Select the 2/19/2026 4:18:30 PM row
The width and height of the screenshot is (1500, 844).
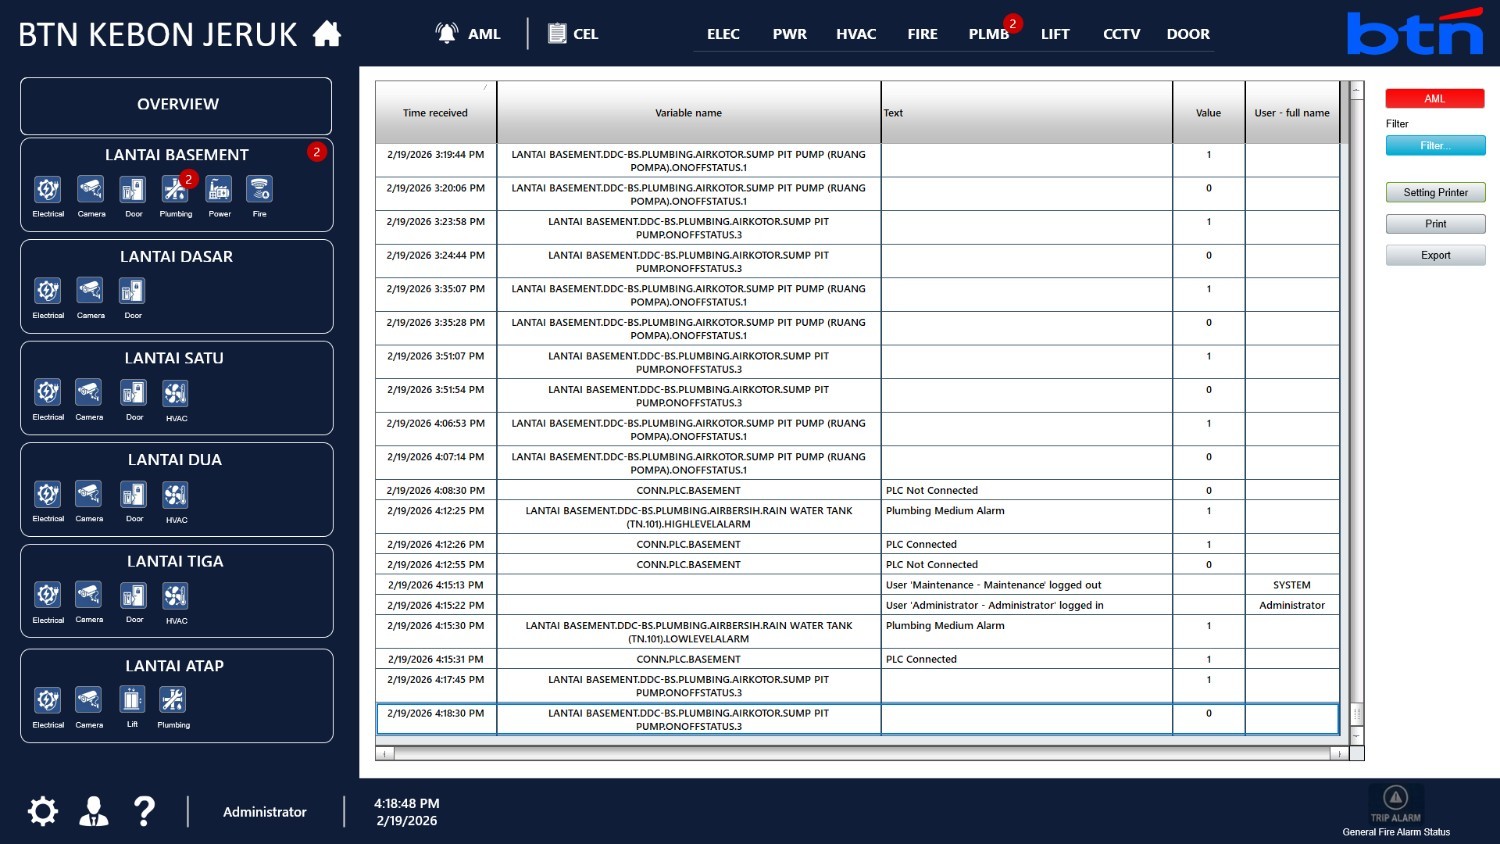coord(858,720)
